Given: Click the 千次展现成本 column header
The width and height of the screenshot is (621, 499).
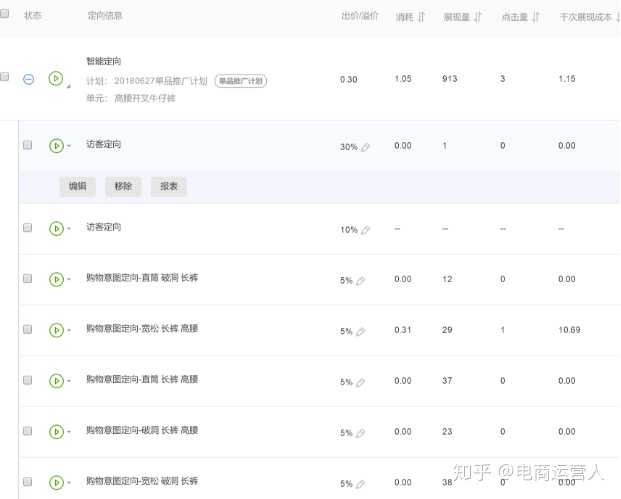Looking at the screenshot, I should (x=586, y=17).
